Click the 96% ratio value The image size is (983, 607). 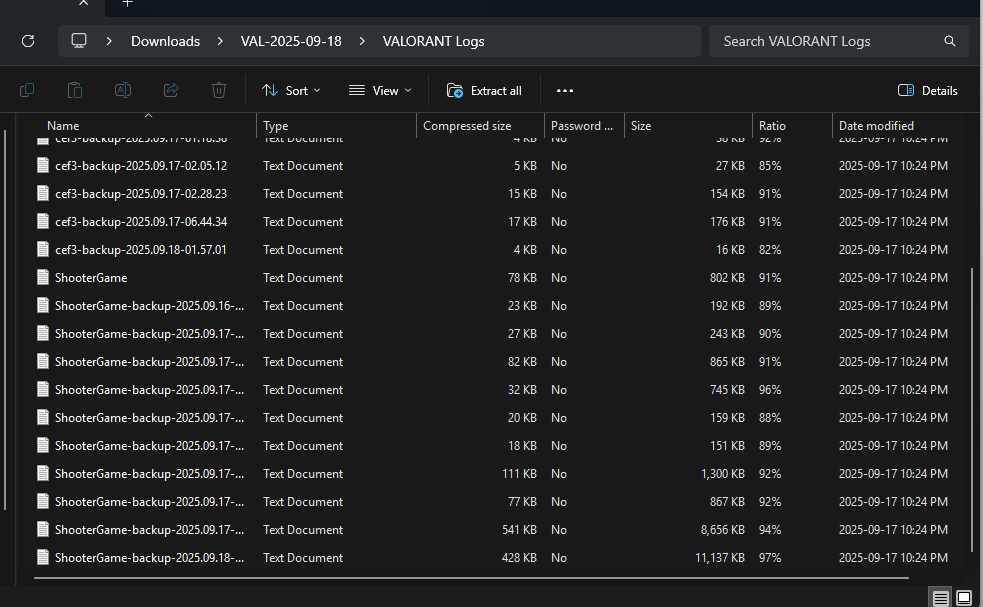coord(770,389)
